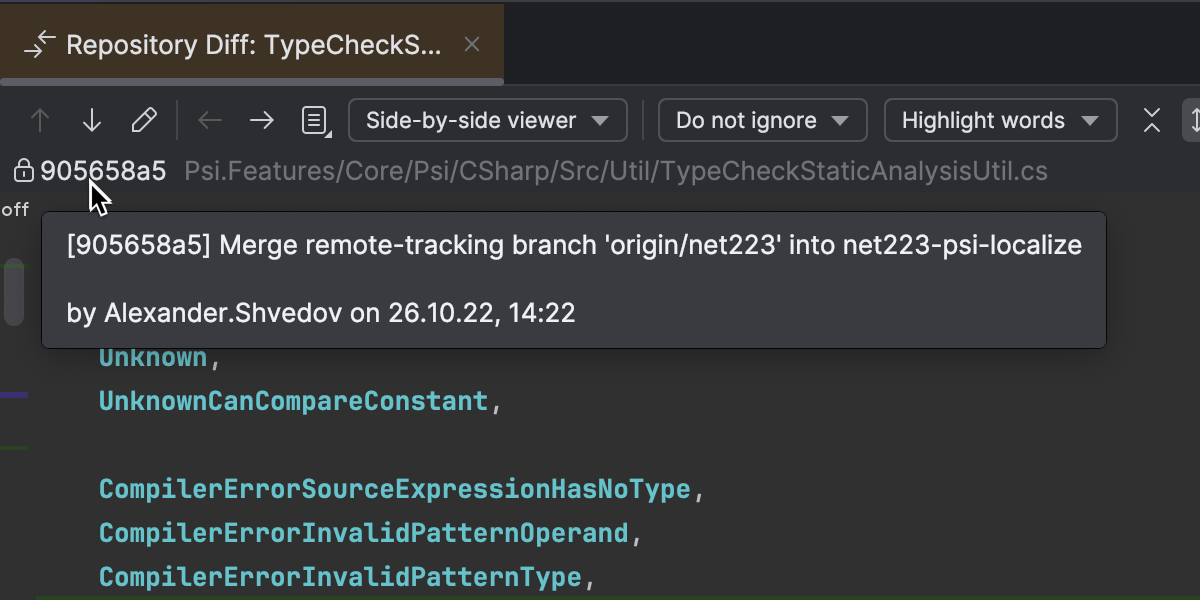
Task: Open the file list icon
Action: coord(315,121)
